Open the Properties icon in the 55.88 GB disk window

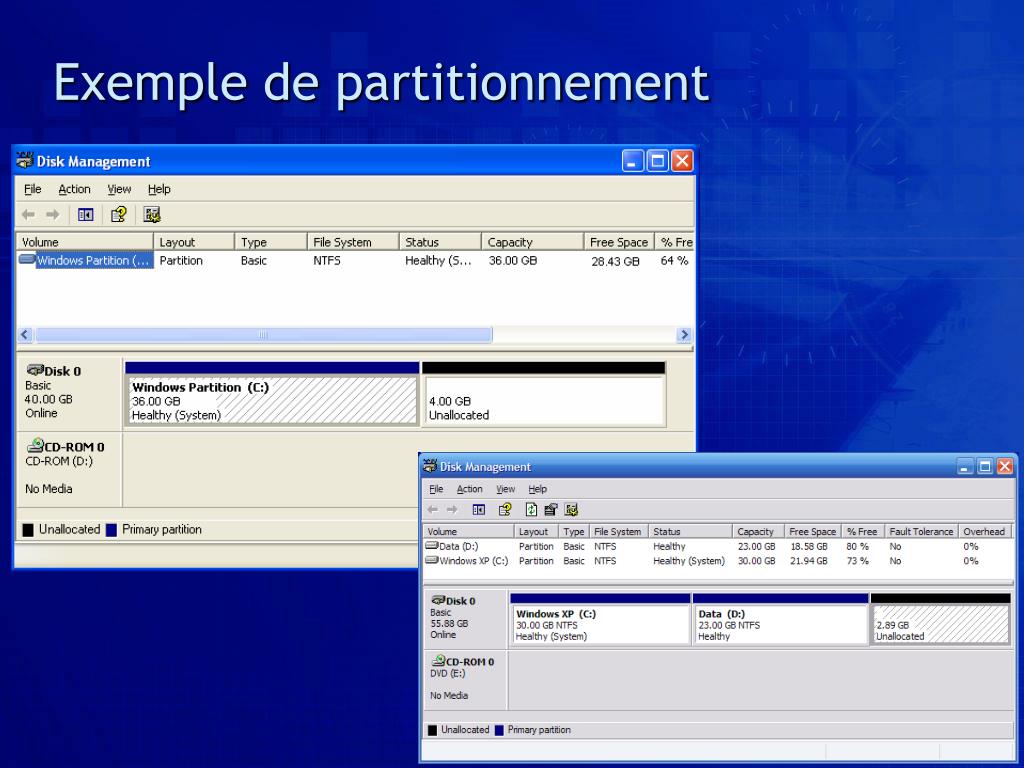click(x=551, y=509)
